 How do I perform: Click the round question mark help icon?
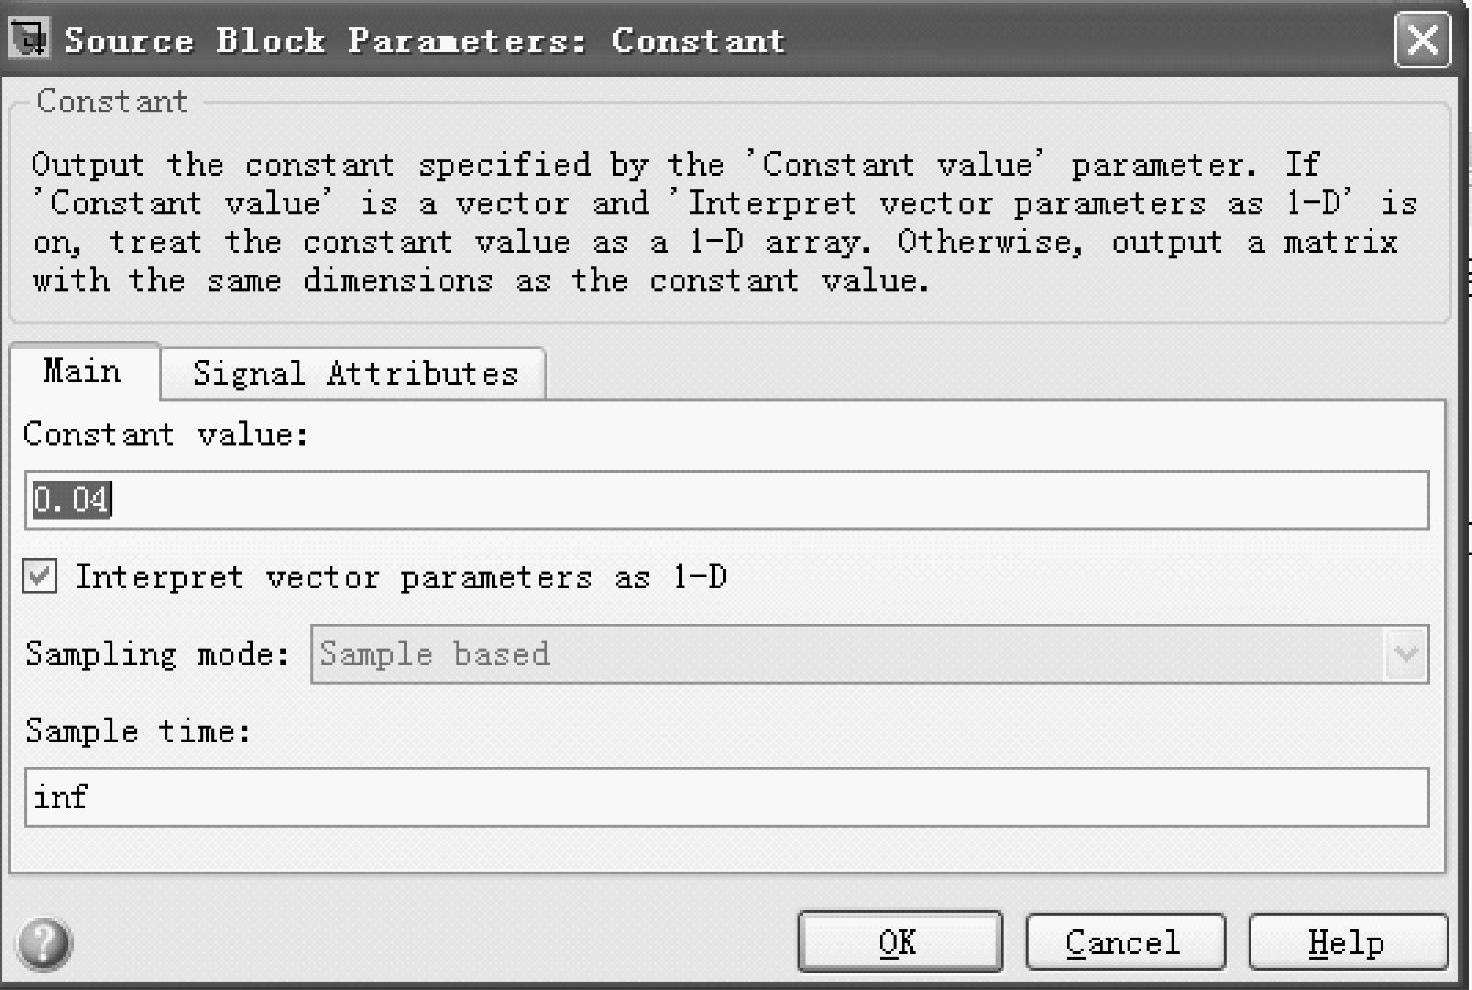[44, 943]
